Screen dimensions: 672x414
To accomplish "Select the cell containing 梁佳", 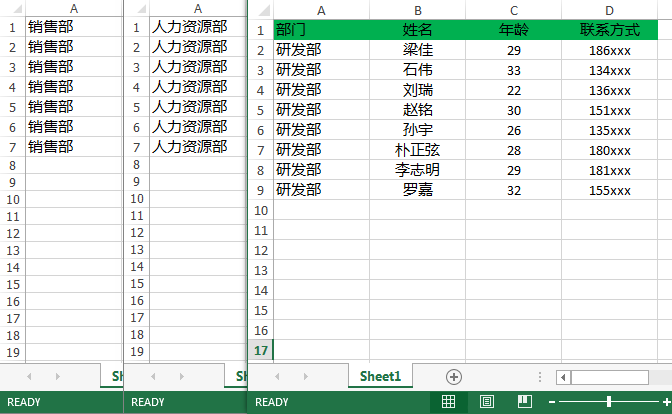I will pyautogui.click(x=417, y=50).
